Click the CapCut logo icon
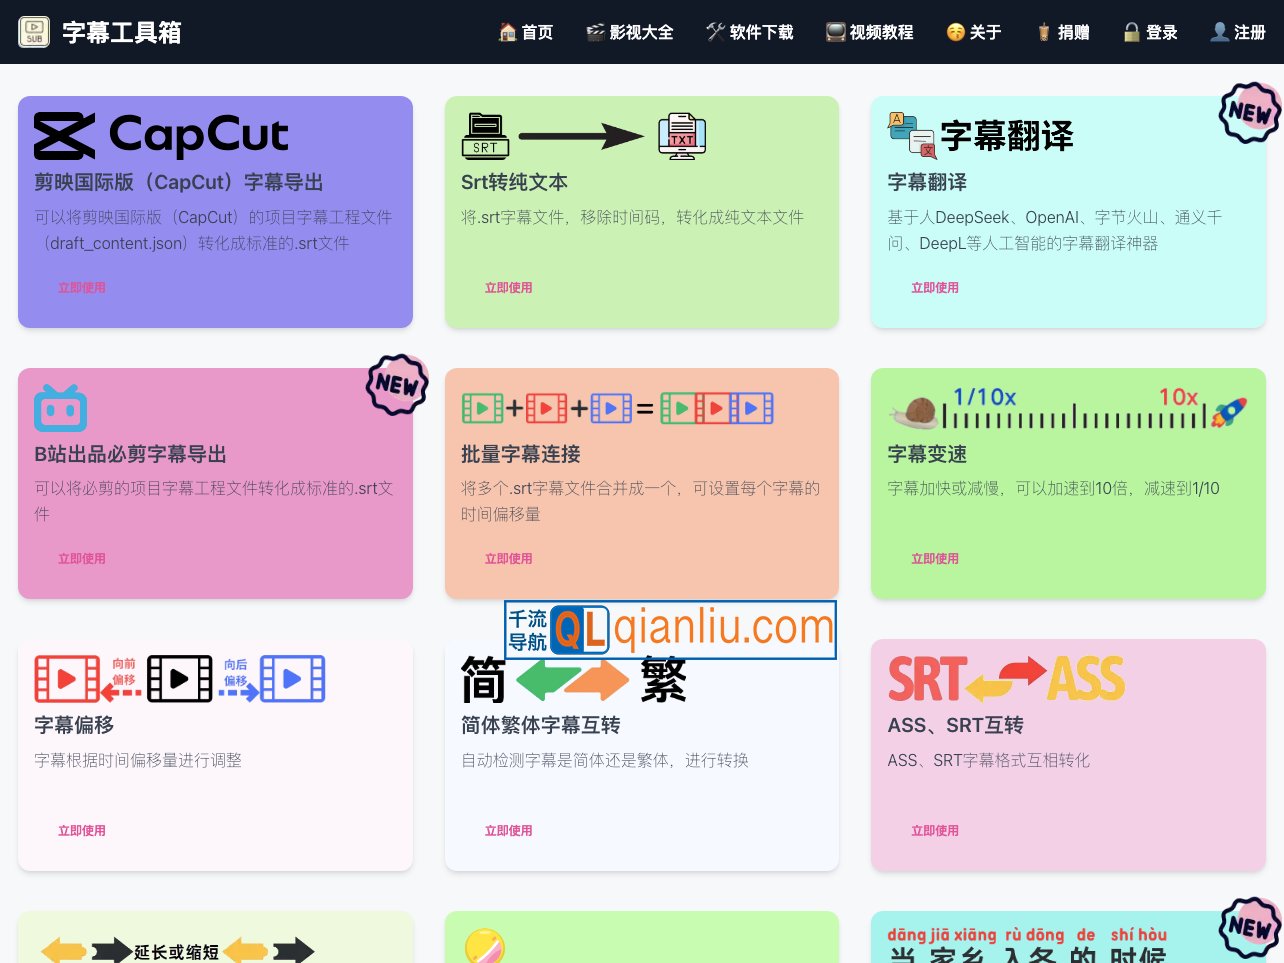 coord(63,135)
